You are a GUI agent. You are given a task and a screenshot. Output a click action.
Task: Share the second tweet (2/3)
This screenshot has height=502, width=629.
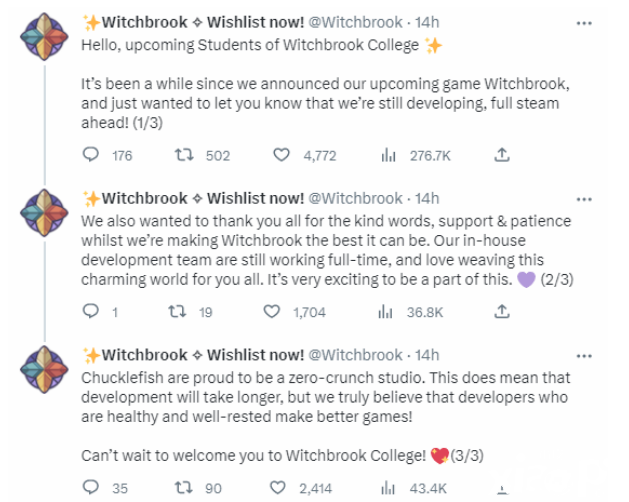click(x=501, y=311)
